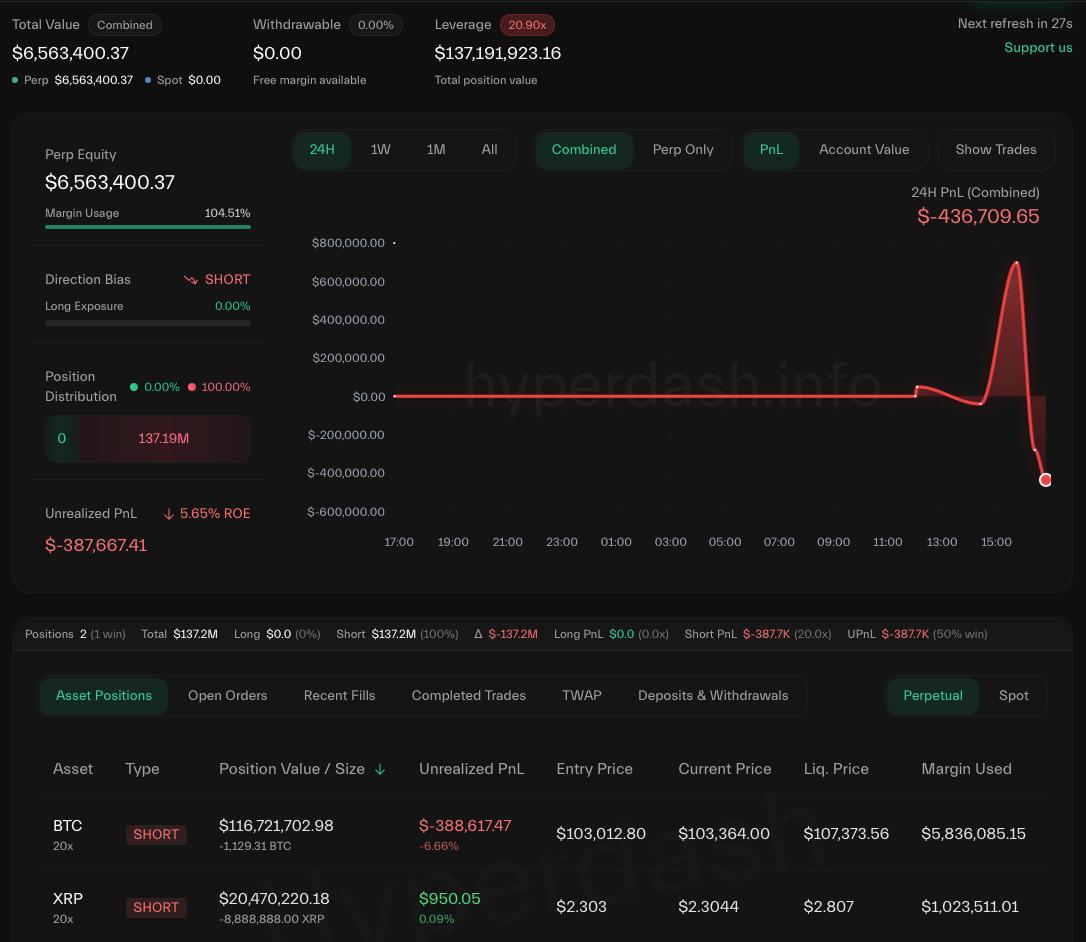This screenshot has width=1086, height=942.
Task: Click the SHORT direction bias trend icon
Action: pyautogui.click(x=191, y=280)
